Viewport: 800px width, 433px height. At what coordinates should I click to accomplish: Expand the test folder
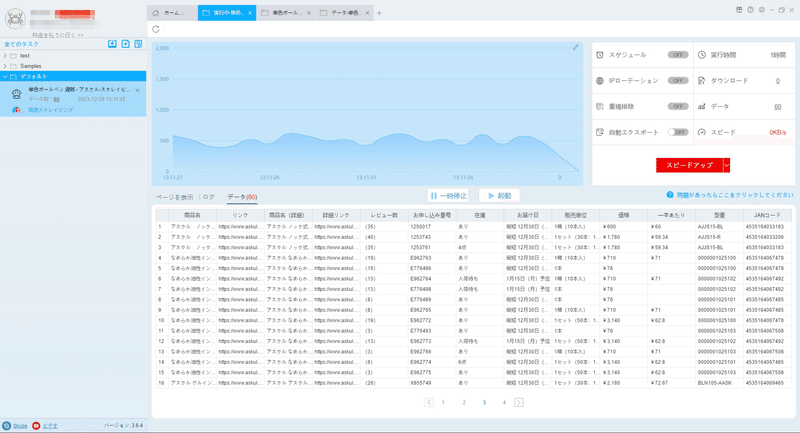(x=5, y=56)
